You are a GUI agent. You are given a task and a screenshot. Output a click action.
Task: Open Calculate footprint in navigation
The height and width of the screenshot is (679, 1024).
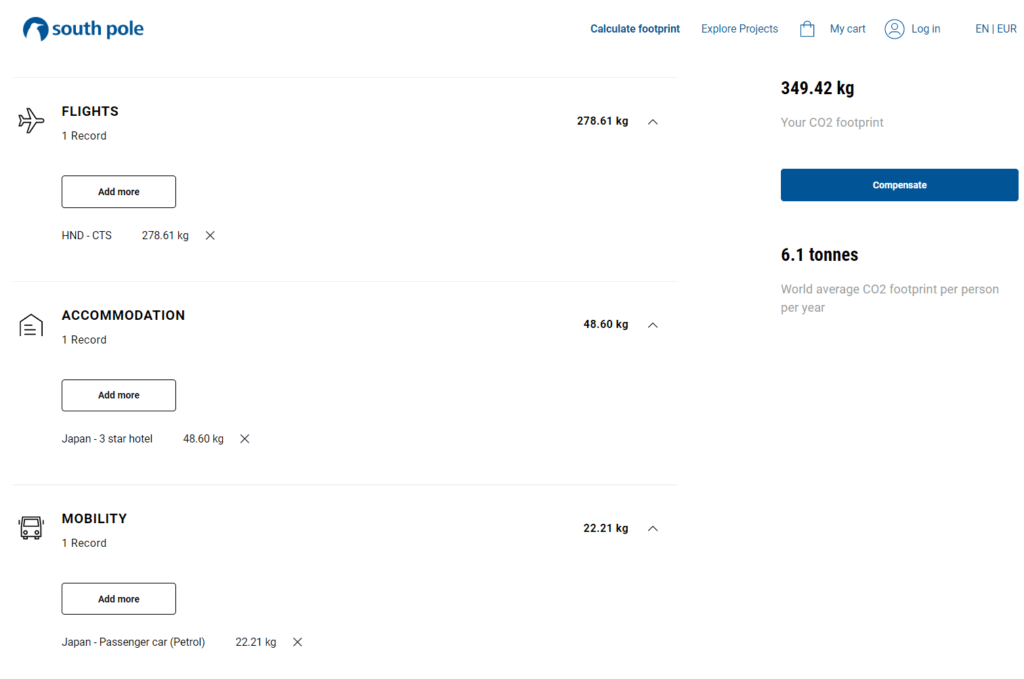pos(635,29)
